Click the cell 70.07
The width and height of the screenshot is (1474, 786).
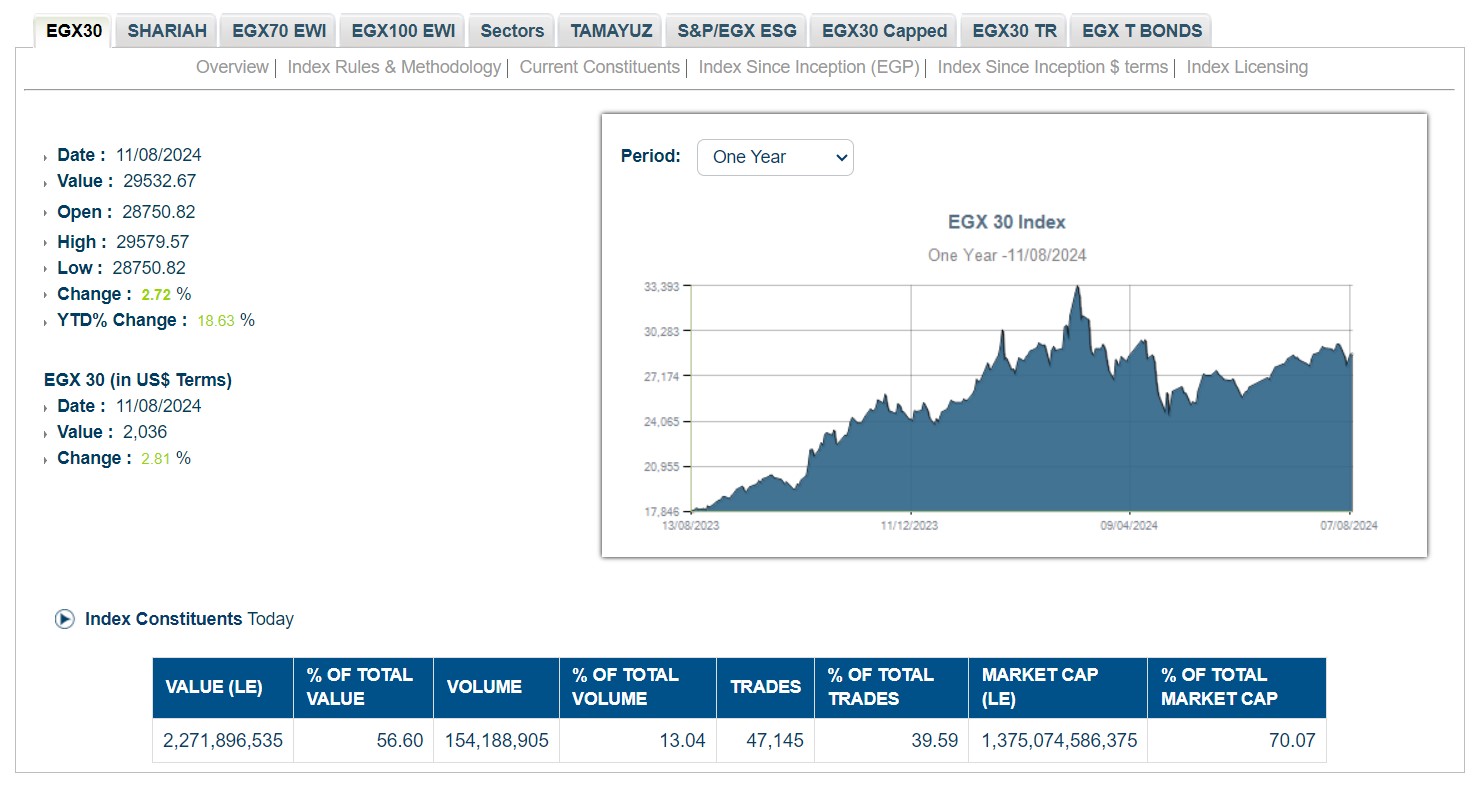1237,741
